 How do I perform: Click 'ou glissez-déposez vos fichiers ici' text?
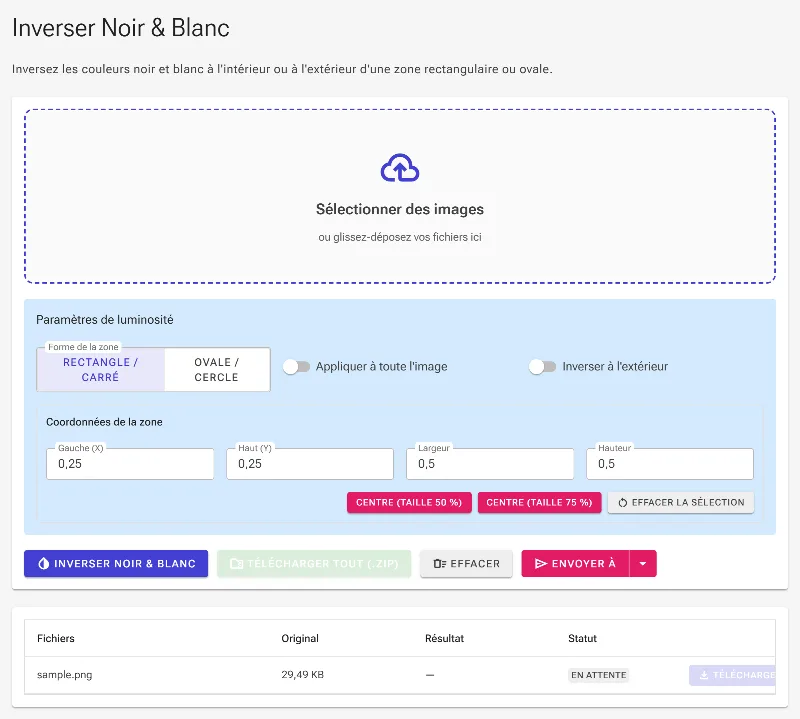[x=399, y=237]
